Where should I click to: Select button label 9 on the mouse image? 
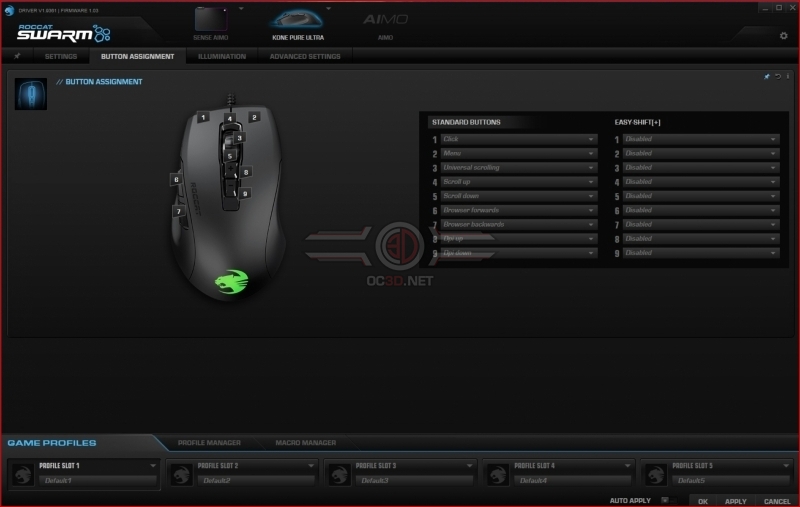[x=245, y=194]
